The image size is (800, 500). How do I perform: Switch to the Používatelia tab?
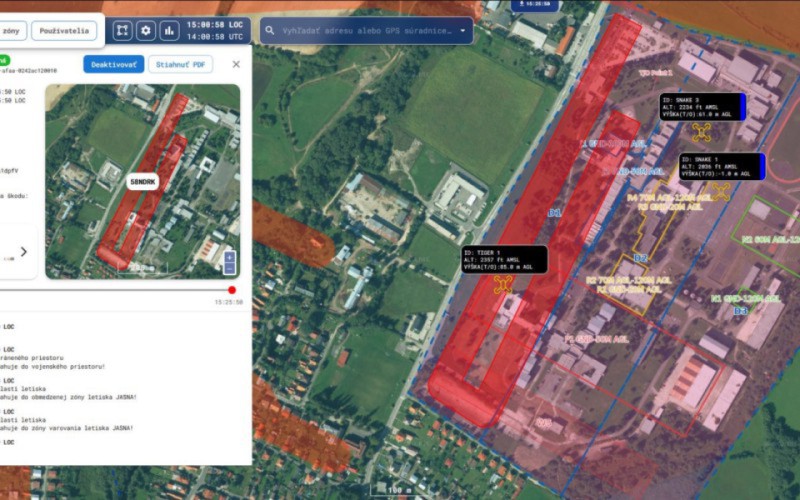pos(64,30)
